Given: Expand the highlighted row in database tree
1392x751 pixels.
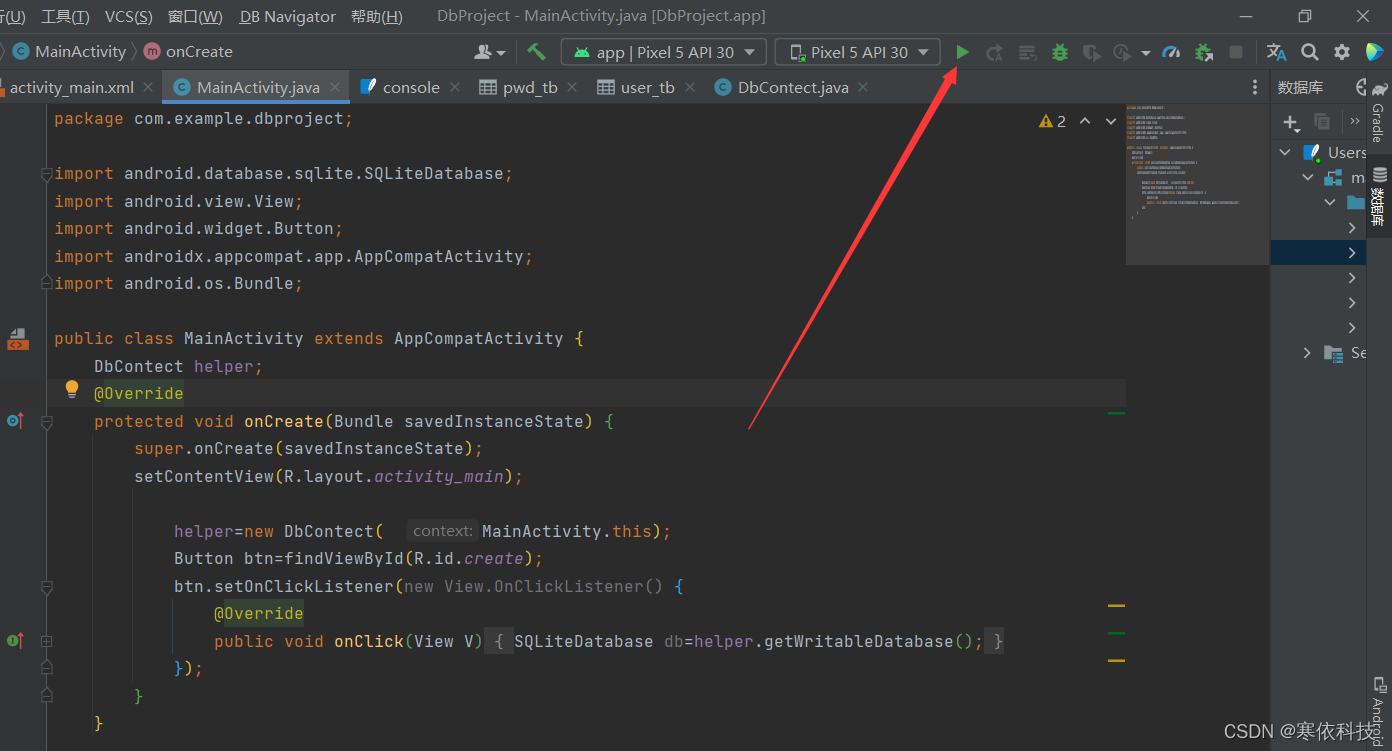Looking at the screenshot, I should pos(1352,253).
